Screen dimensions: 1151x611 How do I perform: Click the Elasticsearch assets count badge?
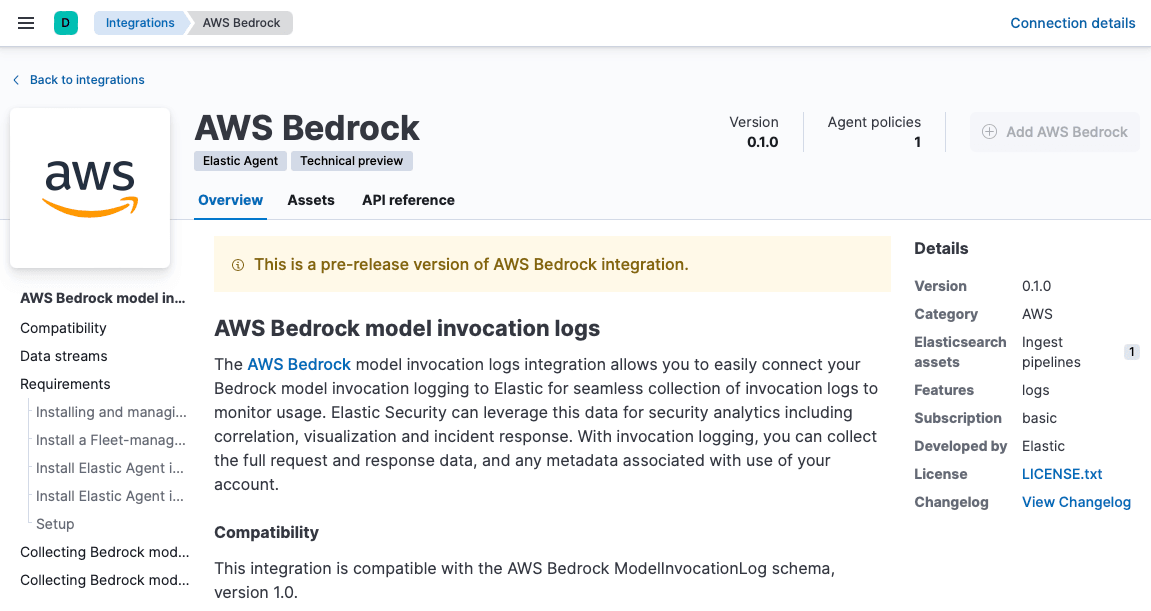(1132, 352)
